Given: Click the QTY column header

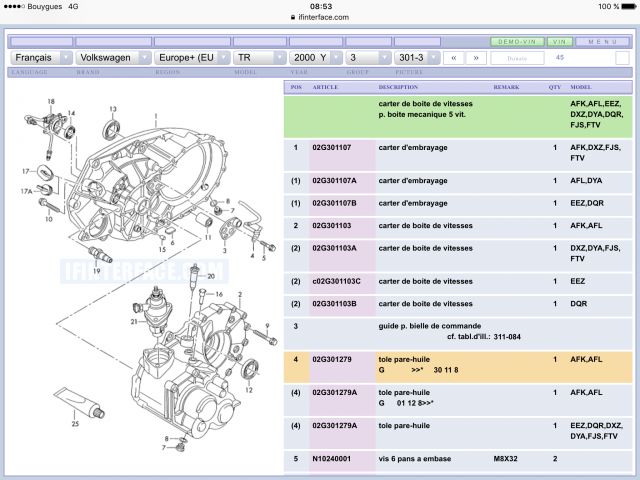Looking at the screenshot, I should click(x=555, y=87).
